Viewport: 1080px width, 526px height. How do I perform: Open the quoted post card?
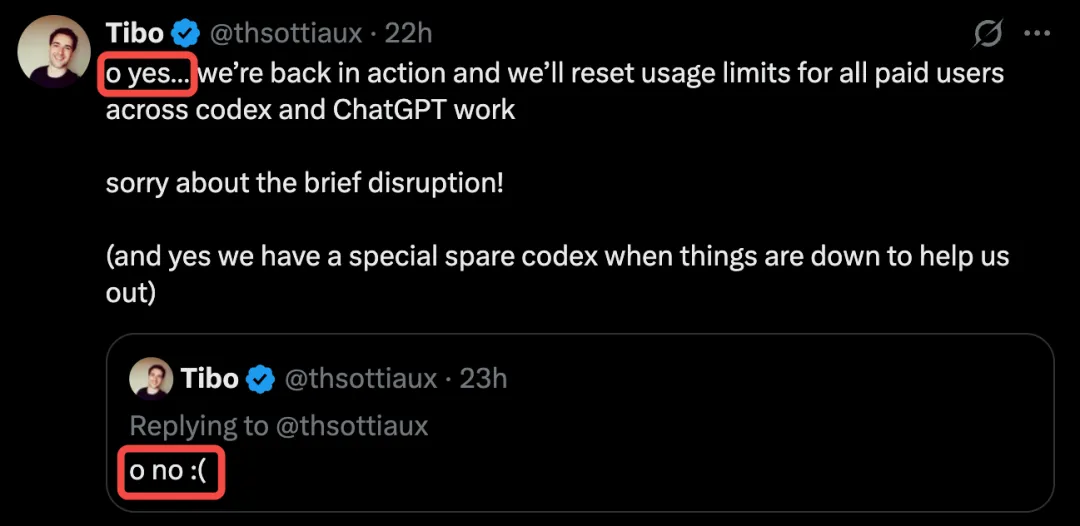[580, 423]
